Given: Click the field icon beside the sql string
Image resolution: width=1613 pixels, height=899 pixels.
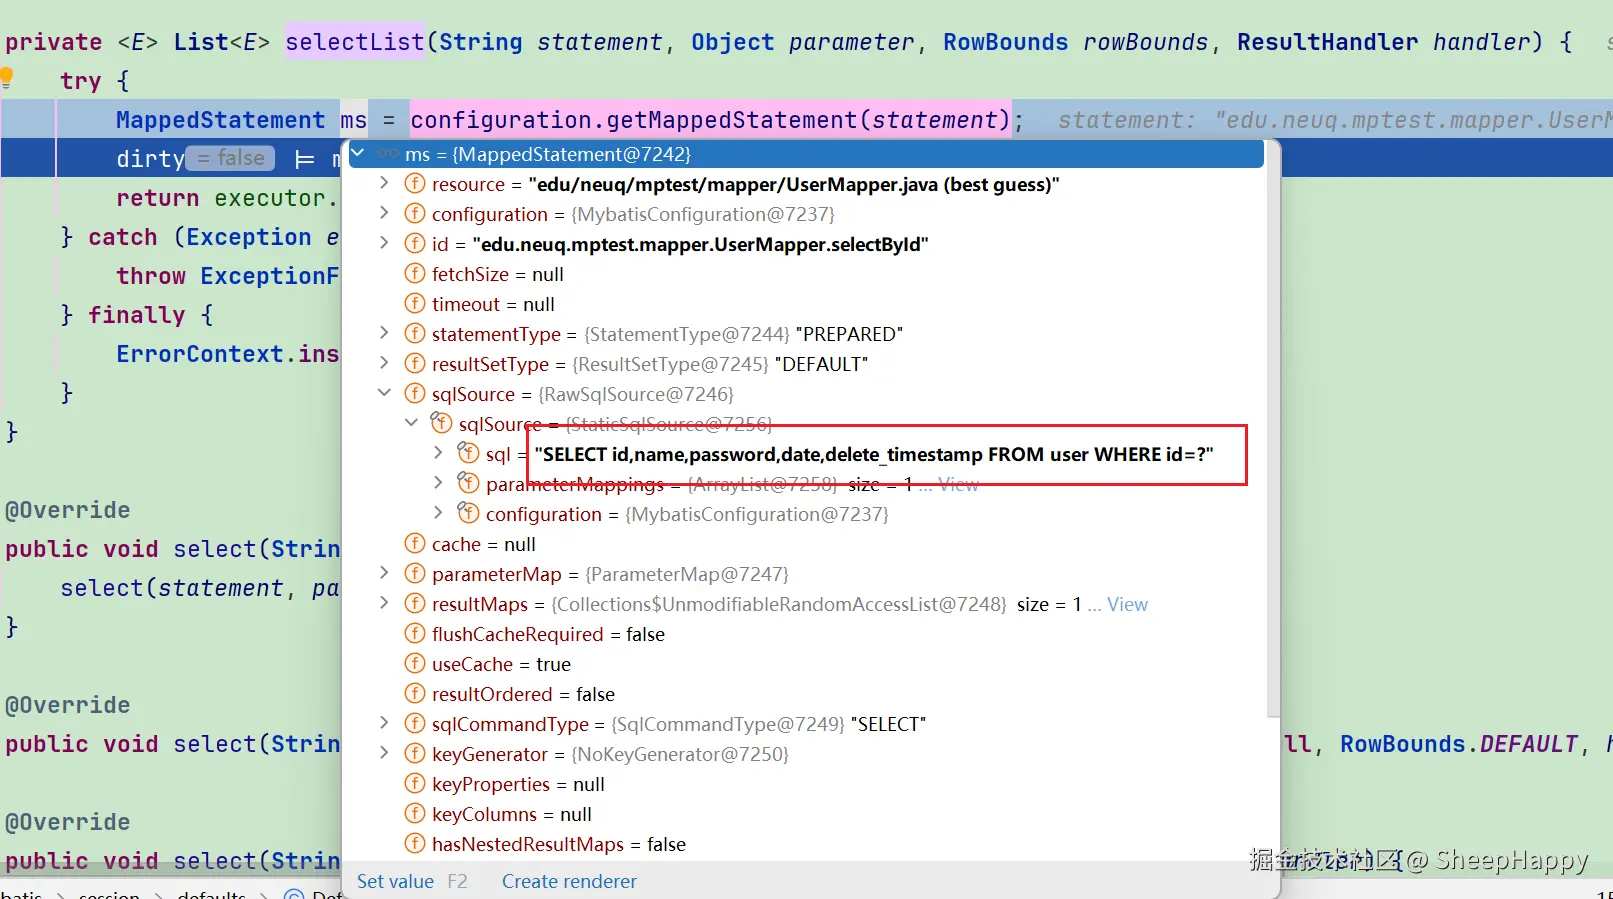Looking at the screenshot, I should 468,453.
